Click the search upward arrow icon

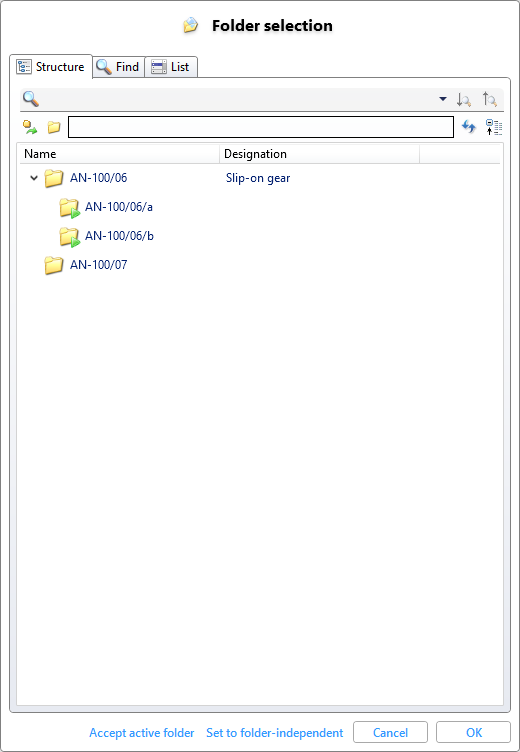(x=490, y=100)
